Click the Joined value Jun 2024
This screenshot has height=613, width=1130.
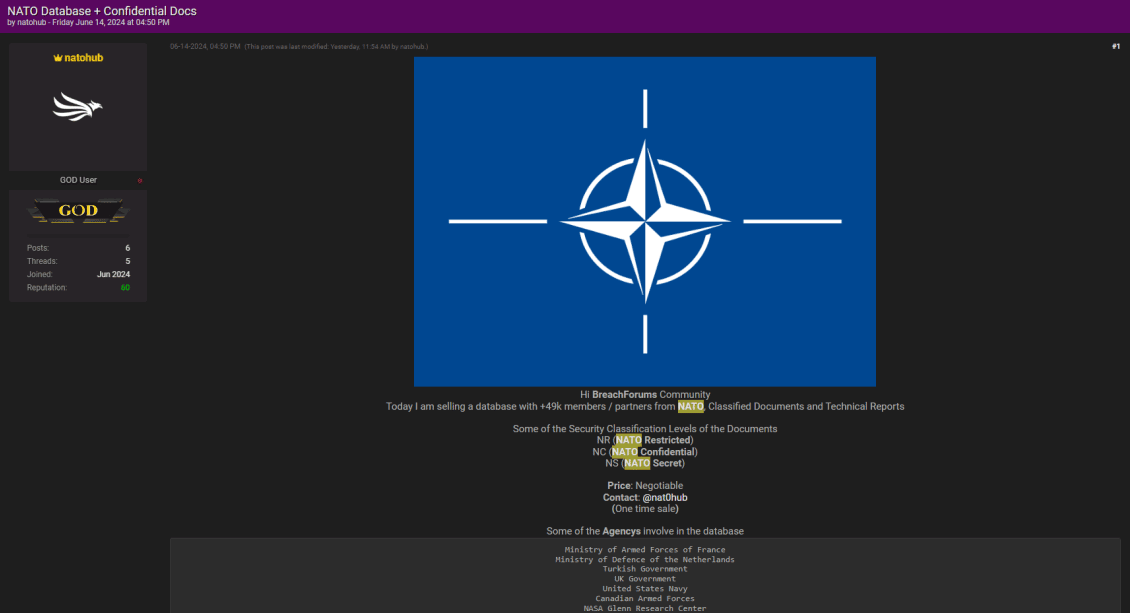113,274
